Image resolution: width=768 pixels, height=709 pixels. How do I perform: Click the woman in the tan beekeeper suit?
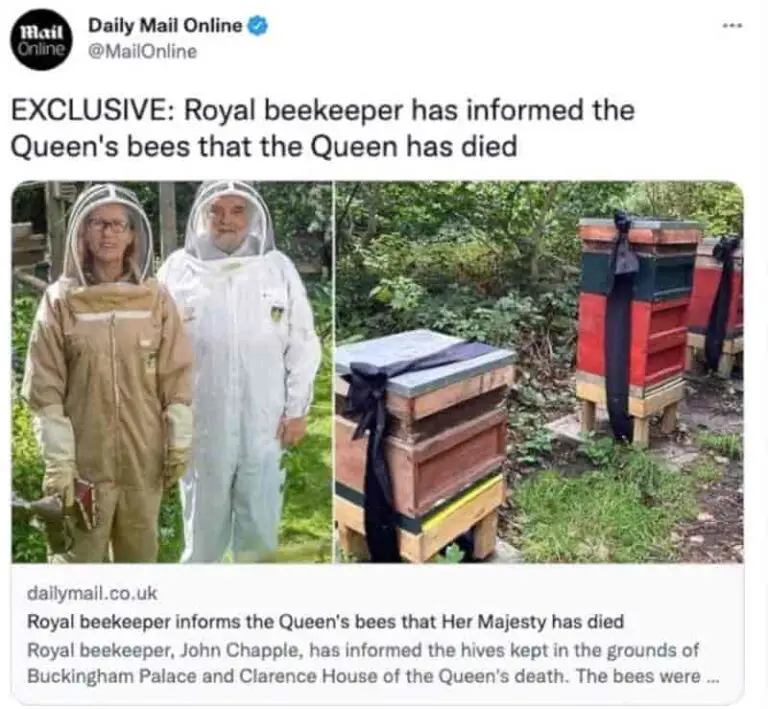(105, 372)
